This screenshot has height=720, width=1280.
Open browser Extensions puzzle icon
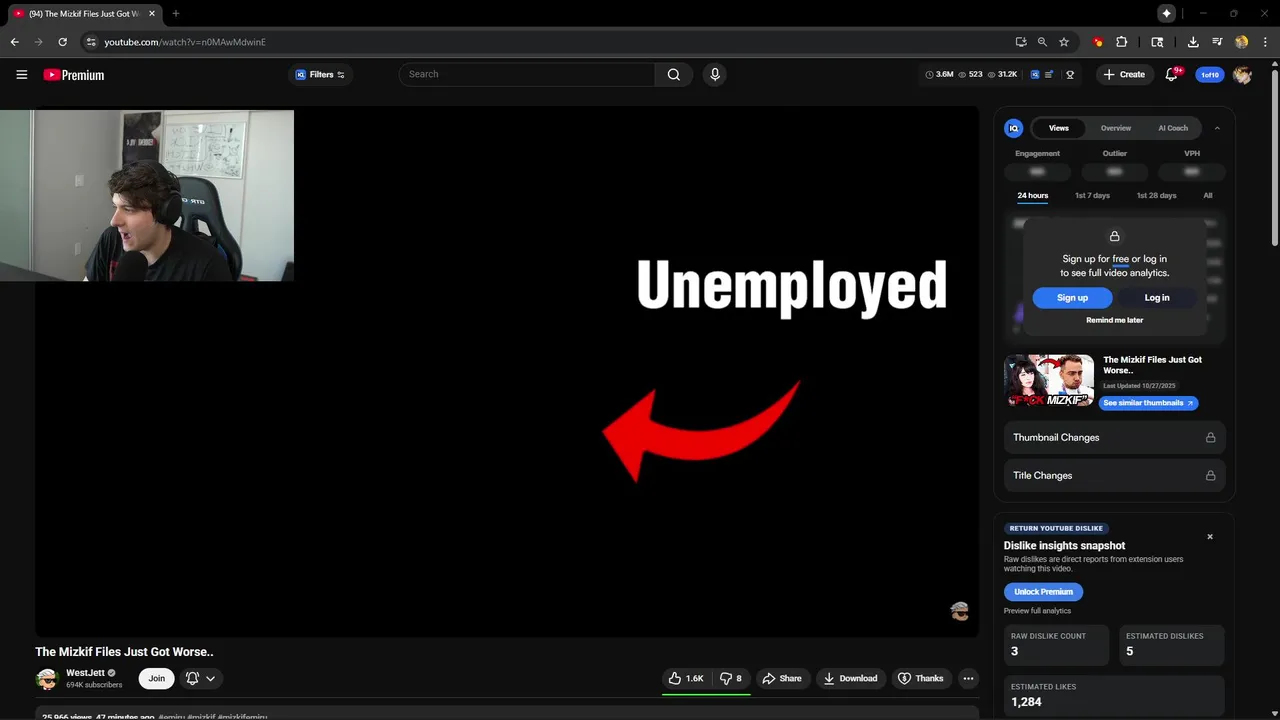1121,42
